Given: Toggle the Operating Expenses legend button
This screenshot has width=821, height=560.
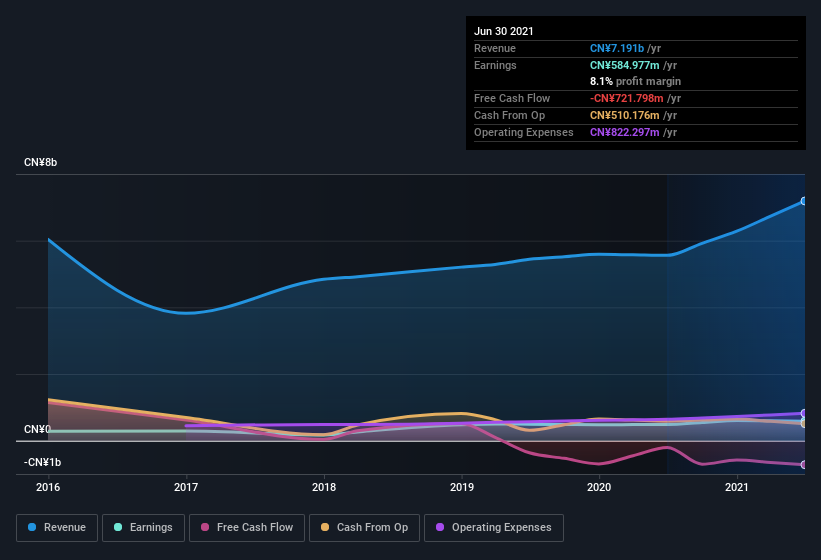Looking at the screenshot, I should point(494,528).
